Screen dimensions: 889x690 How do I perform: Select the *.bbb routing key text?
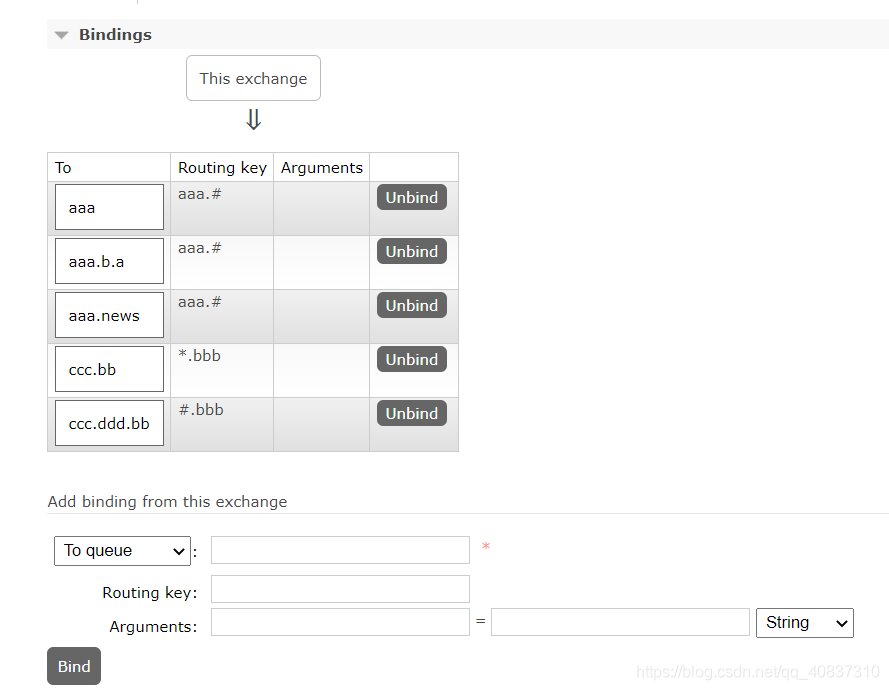point(200,355)
